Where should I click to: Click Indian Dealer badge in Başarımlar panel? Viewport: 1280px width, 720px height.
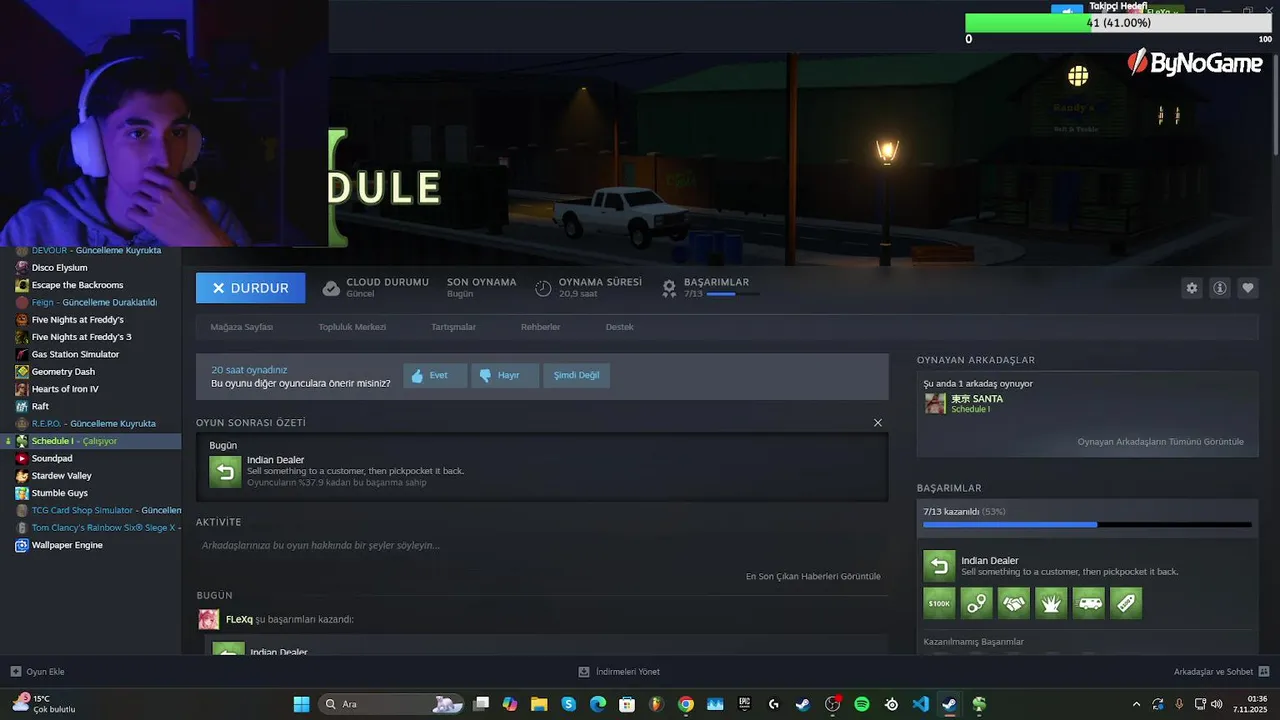coord(939,566)
